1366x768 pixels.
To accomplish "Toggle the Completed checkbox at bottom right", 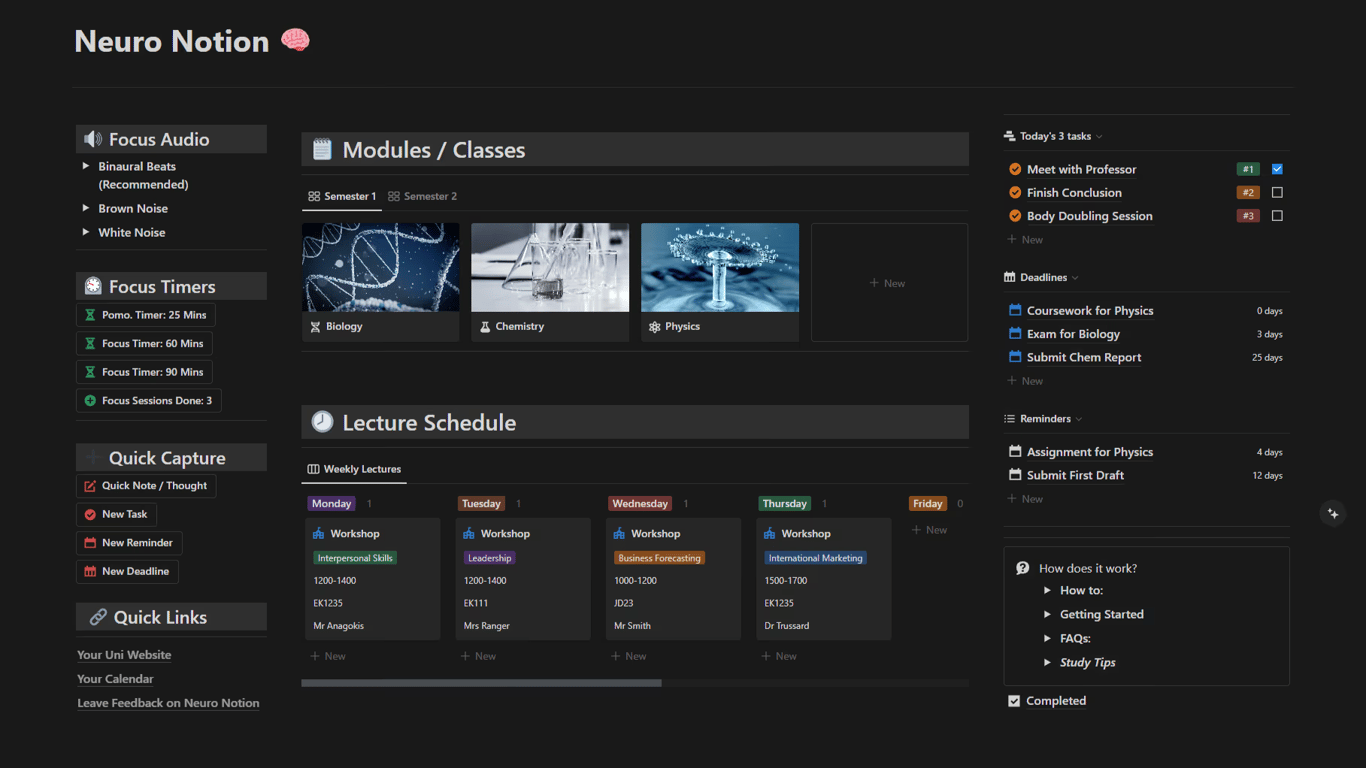I will coord(1014,700).
